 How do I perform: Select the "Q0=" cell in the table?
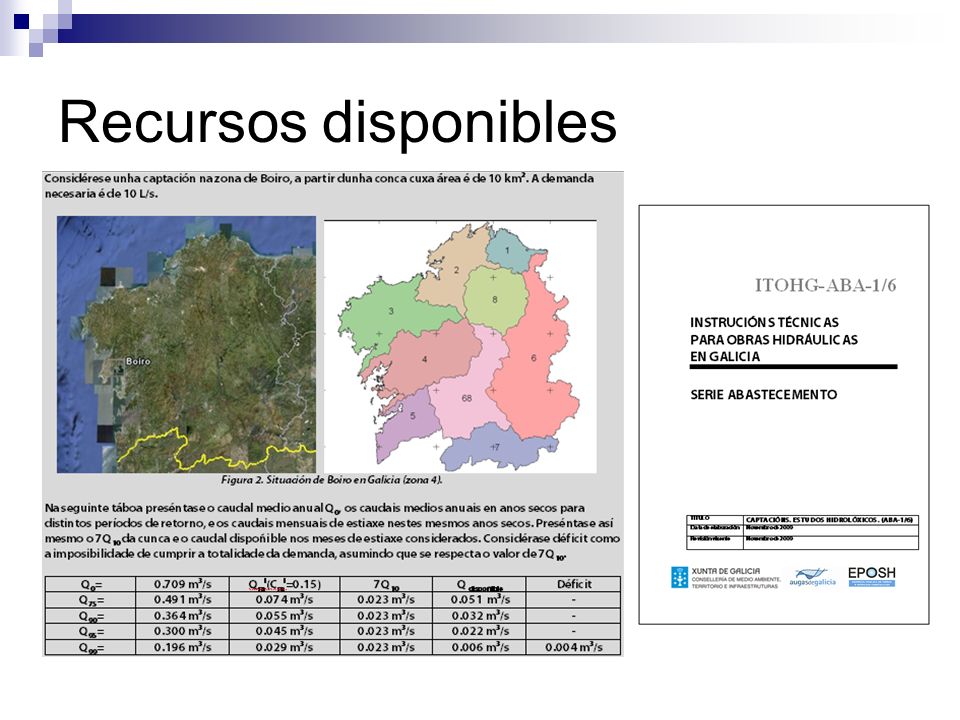90,584
